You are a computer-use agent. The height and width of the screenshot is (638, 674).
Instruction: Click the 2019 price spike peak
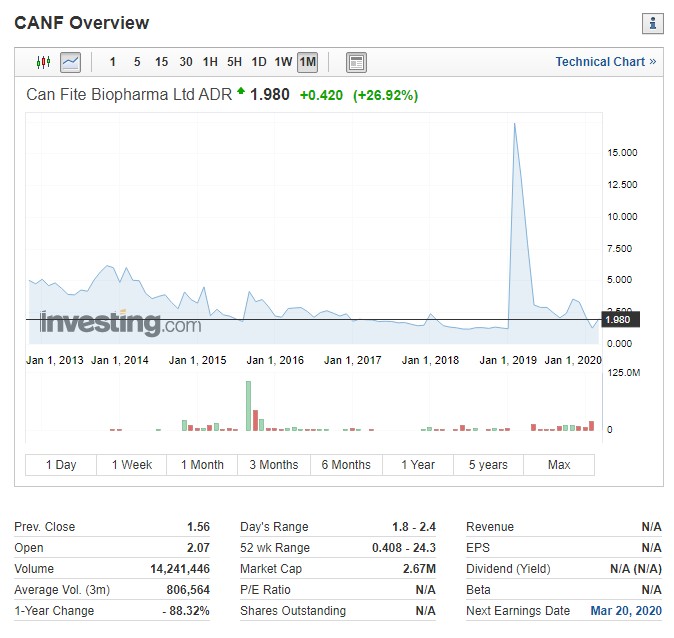[515, 124]
